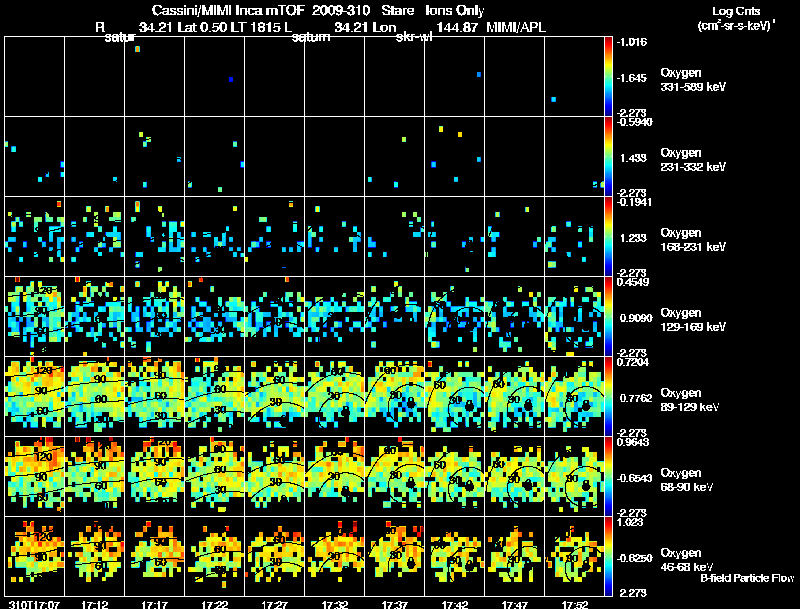The width and height of the screenshot is (800, 609).
Task: Click the Log Cnts units header
Action: (x=735, y=18)
